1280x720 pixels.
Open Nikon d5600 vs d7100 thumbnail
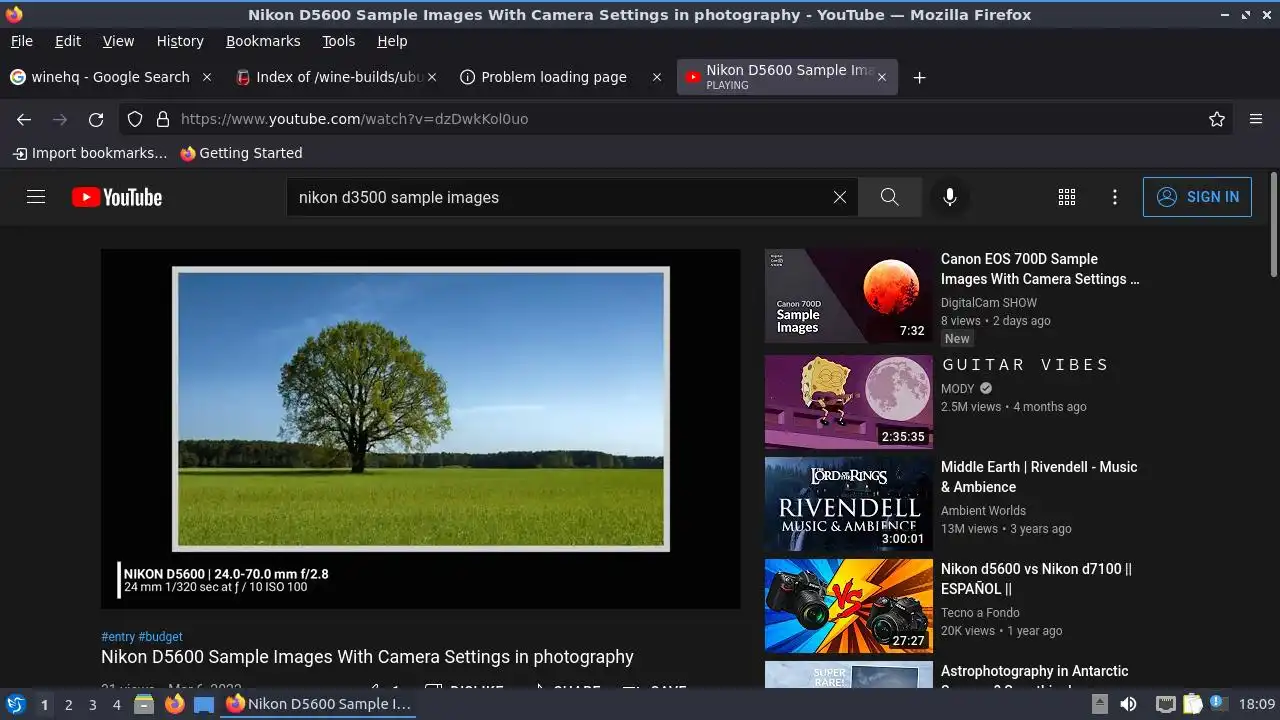pos(848,606)
